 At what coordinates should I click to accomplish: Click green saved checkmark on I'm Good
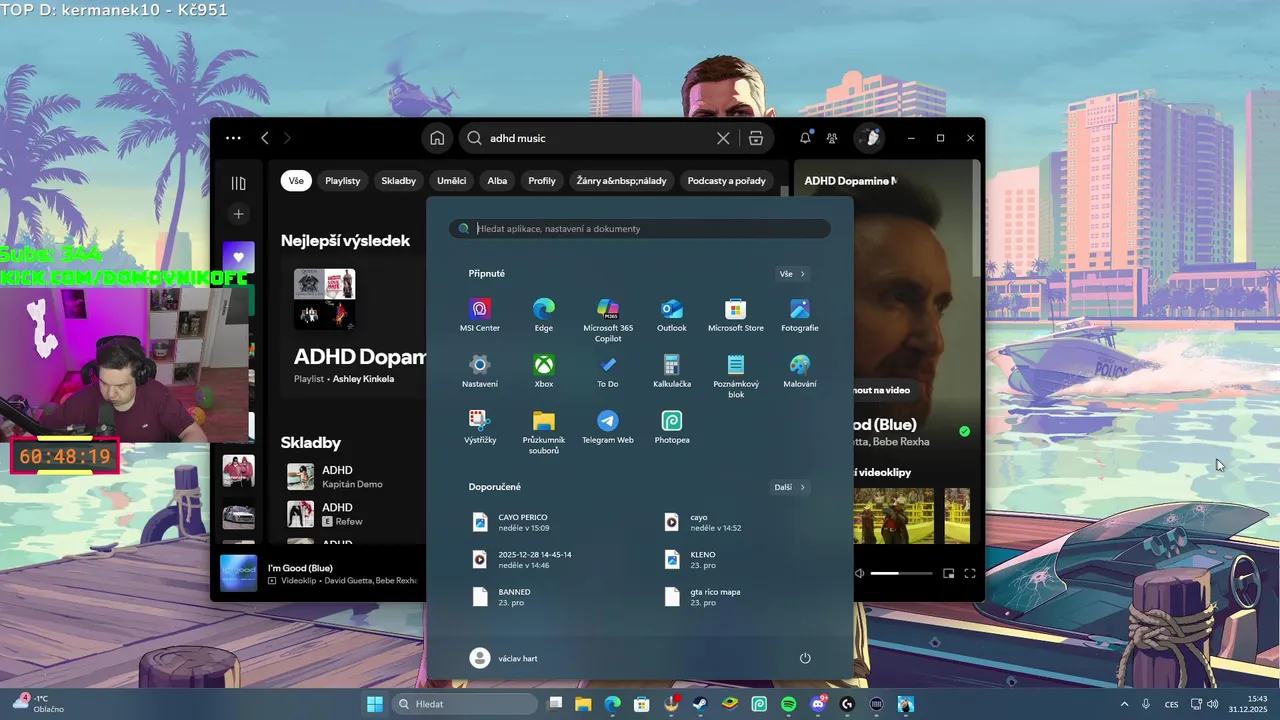tap(964, 431)
